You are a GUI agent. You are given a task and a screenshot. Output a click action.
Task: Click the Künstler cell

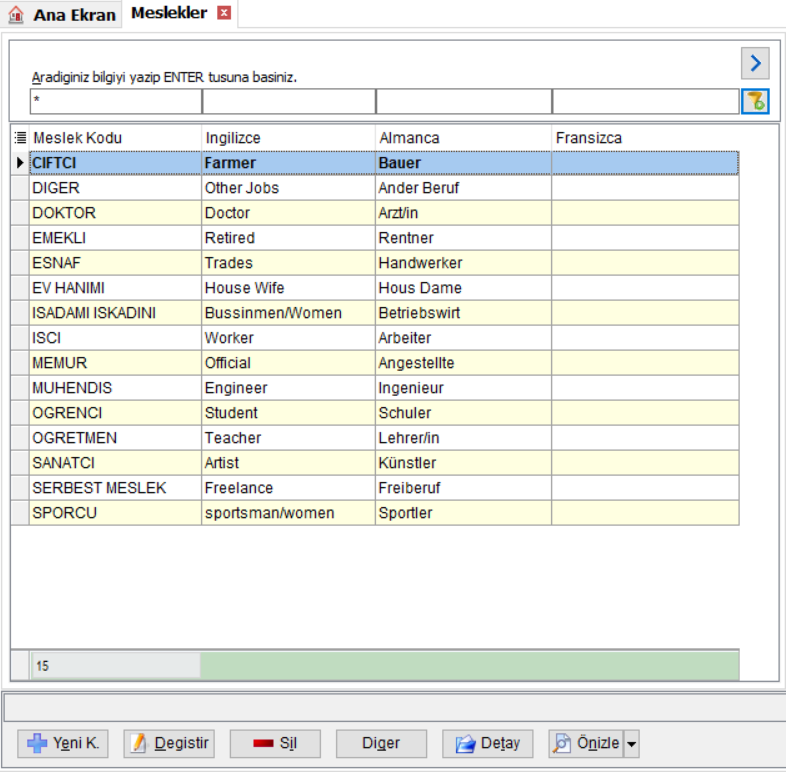(x=464, y=463)
